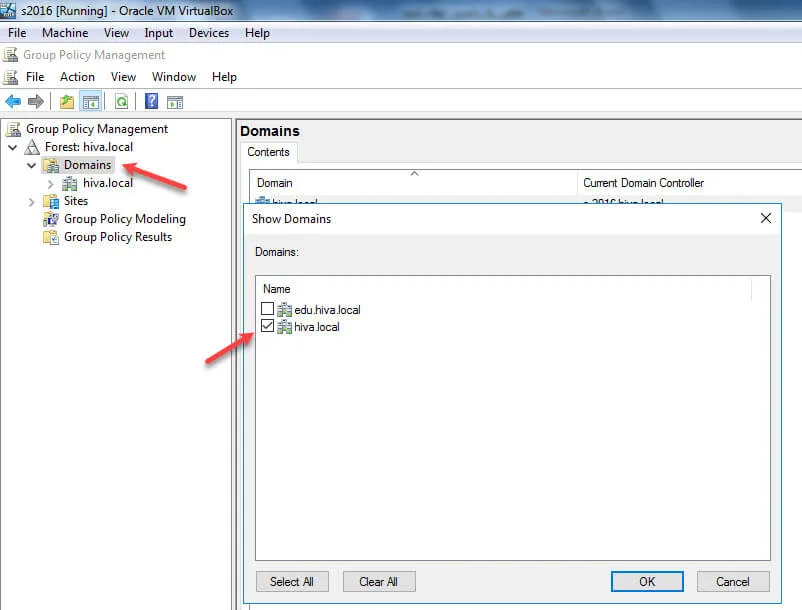Close the Show Domains dialog

(766, 218)
